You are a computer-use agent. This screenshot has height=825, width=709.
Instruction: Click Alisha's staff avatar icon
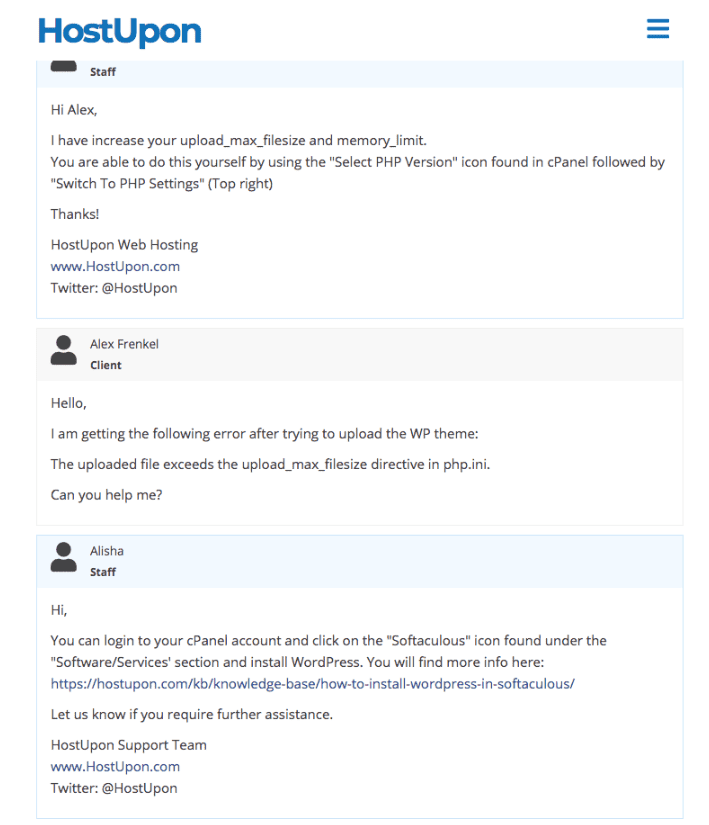(64, 557)
